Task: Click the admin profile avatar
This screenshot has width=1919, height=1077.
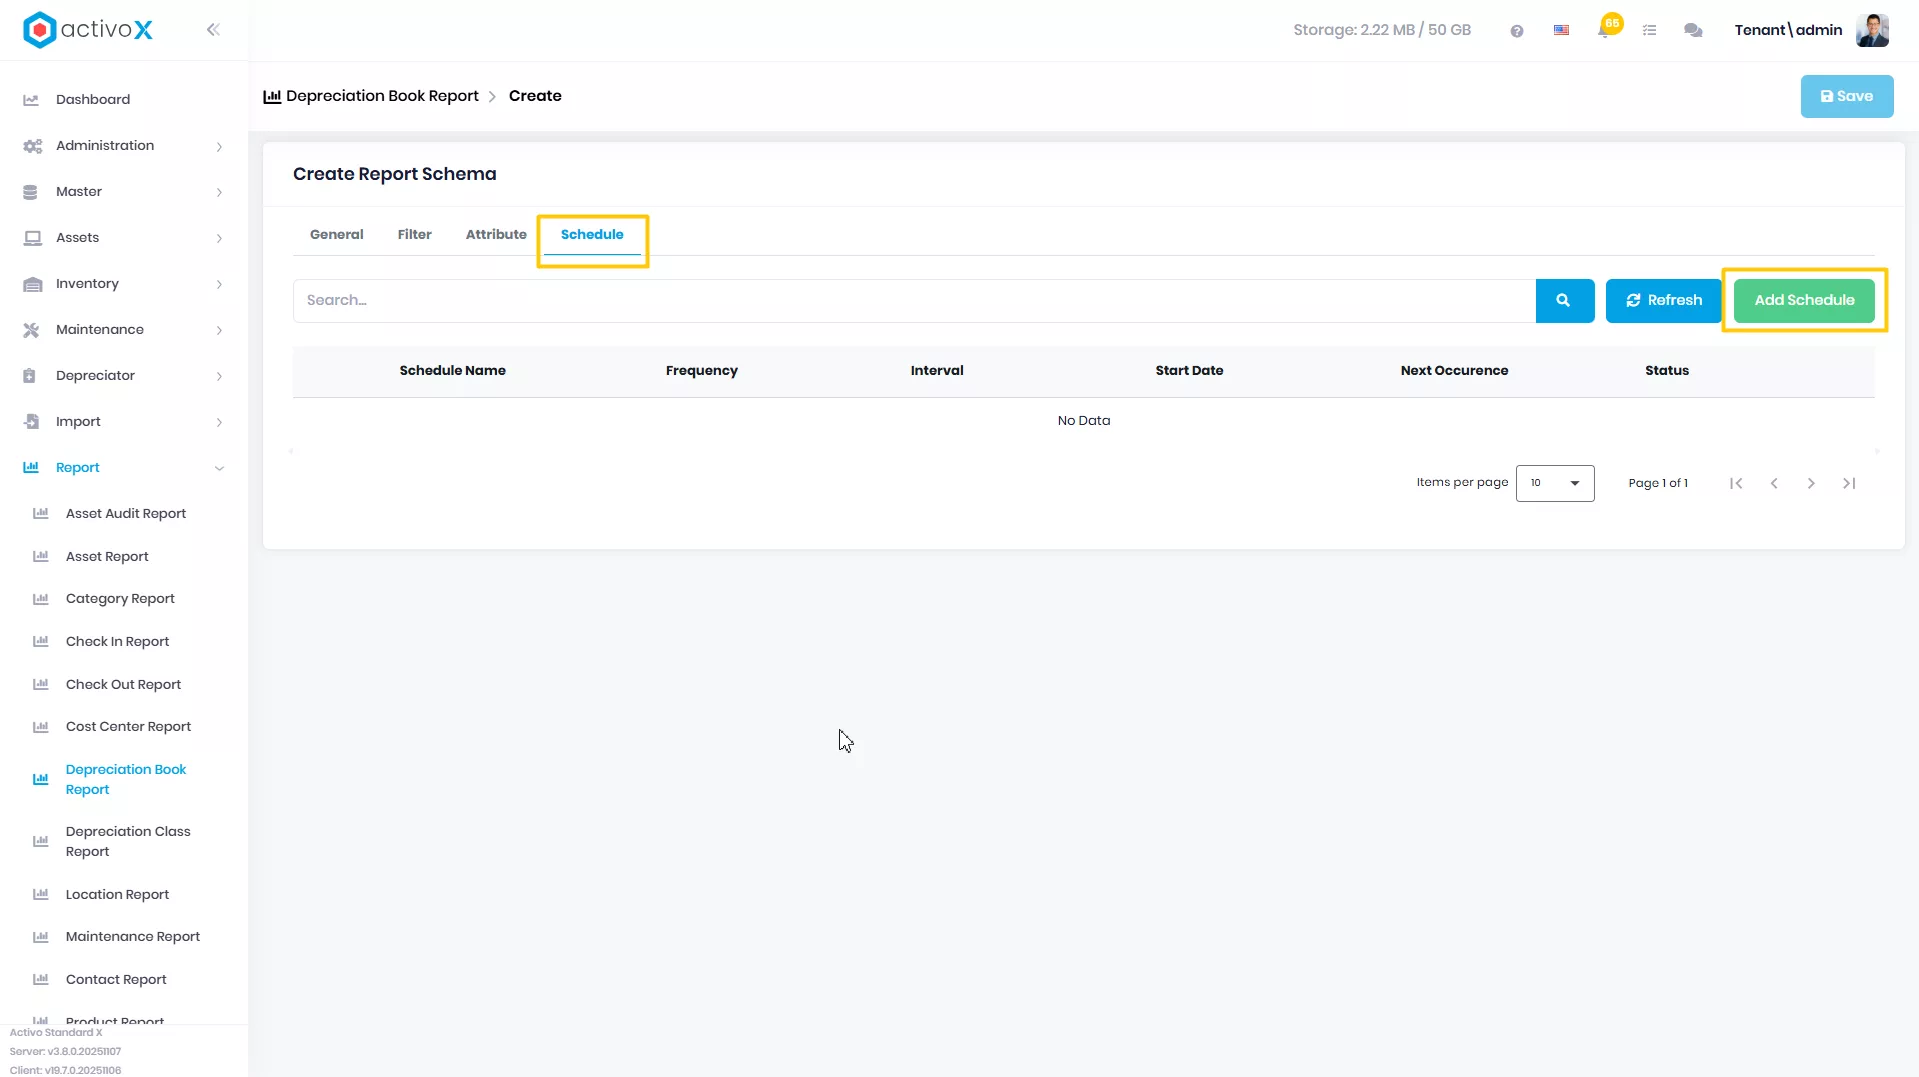Action: click(x=1872, y=30)
